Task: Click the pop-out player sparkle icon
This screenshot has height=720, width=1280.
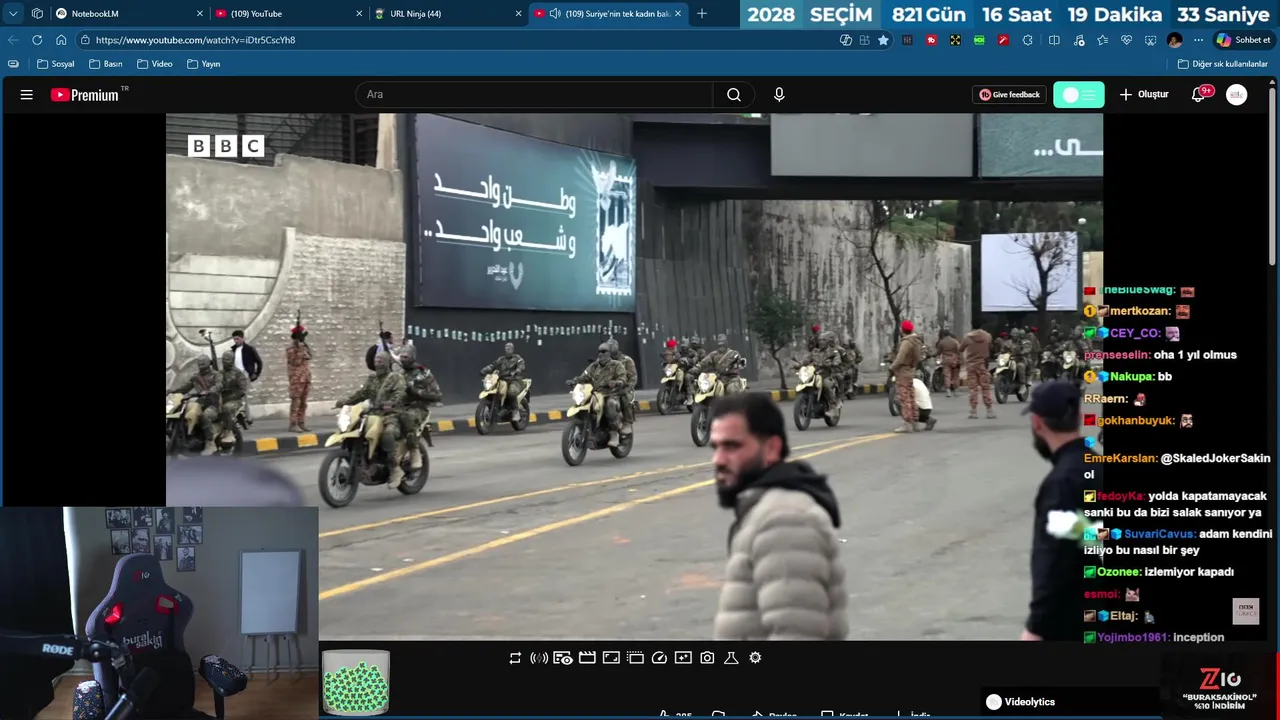Action: 683,658
